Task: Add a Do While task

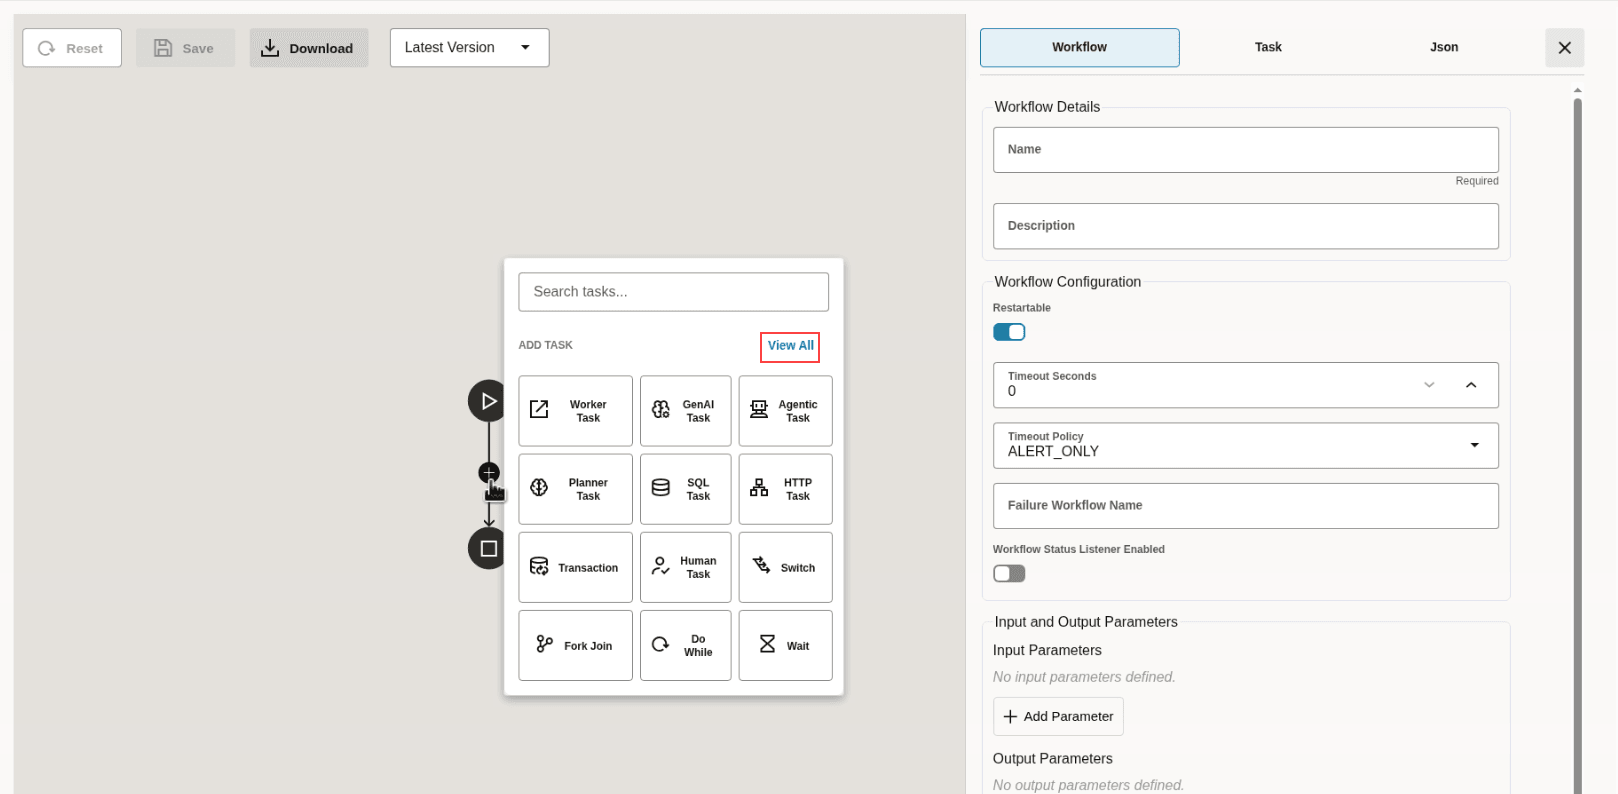Action: tap(685, 645)
